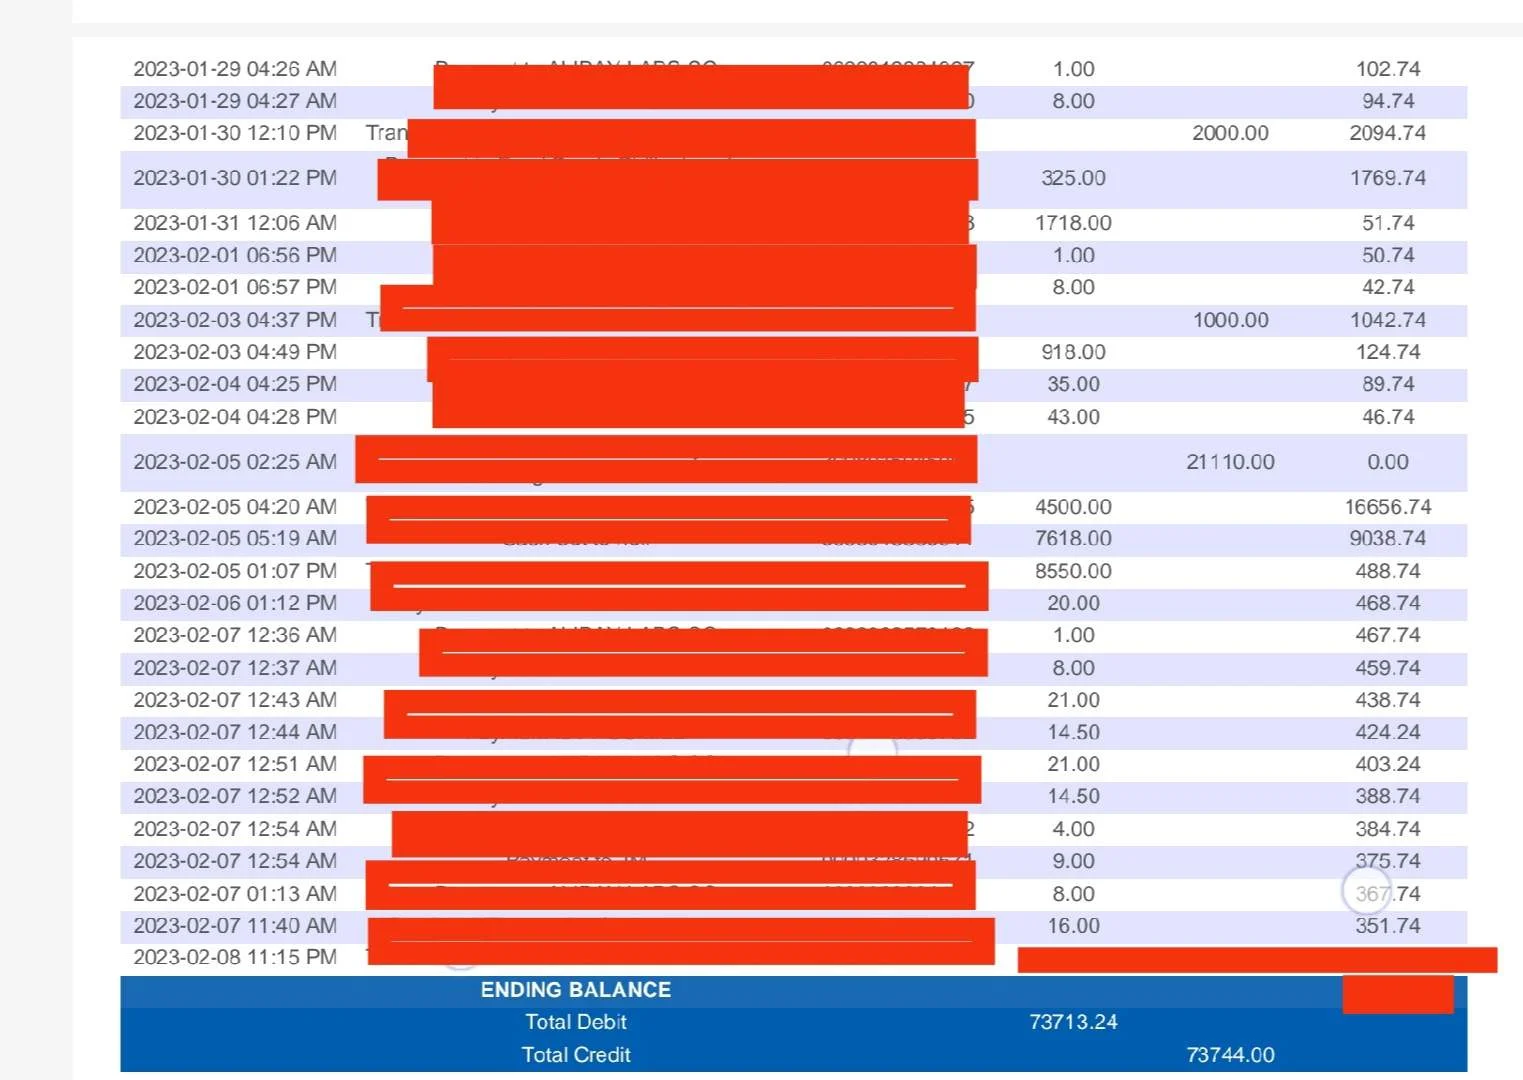
Task: Click the 21110.00 credit amount
Action: (x=1230, y=462)
